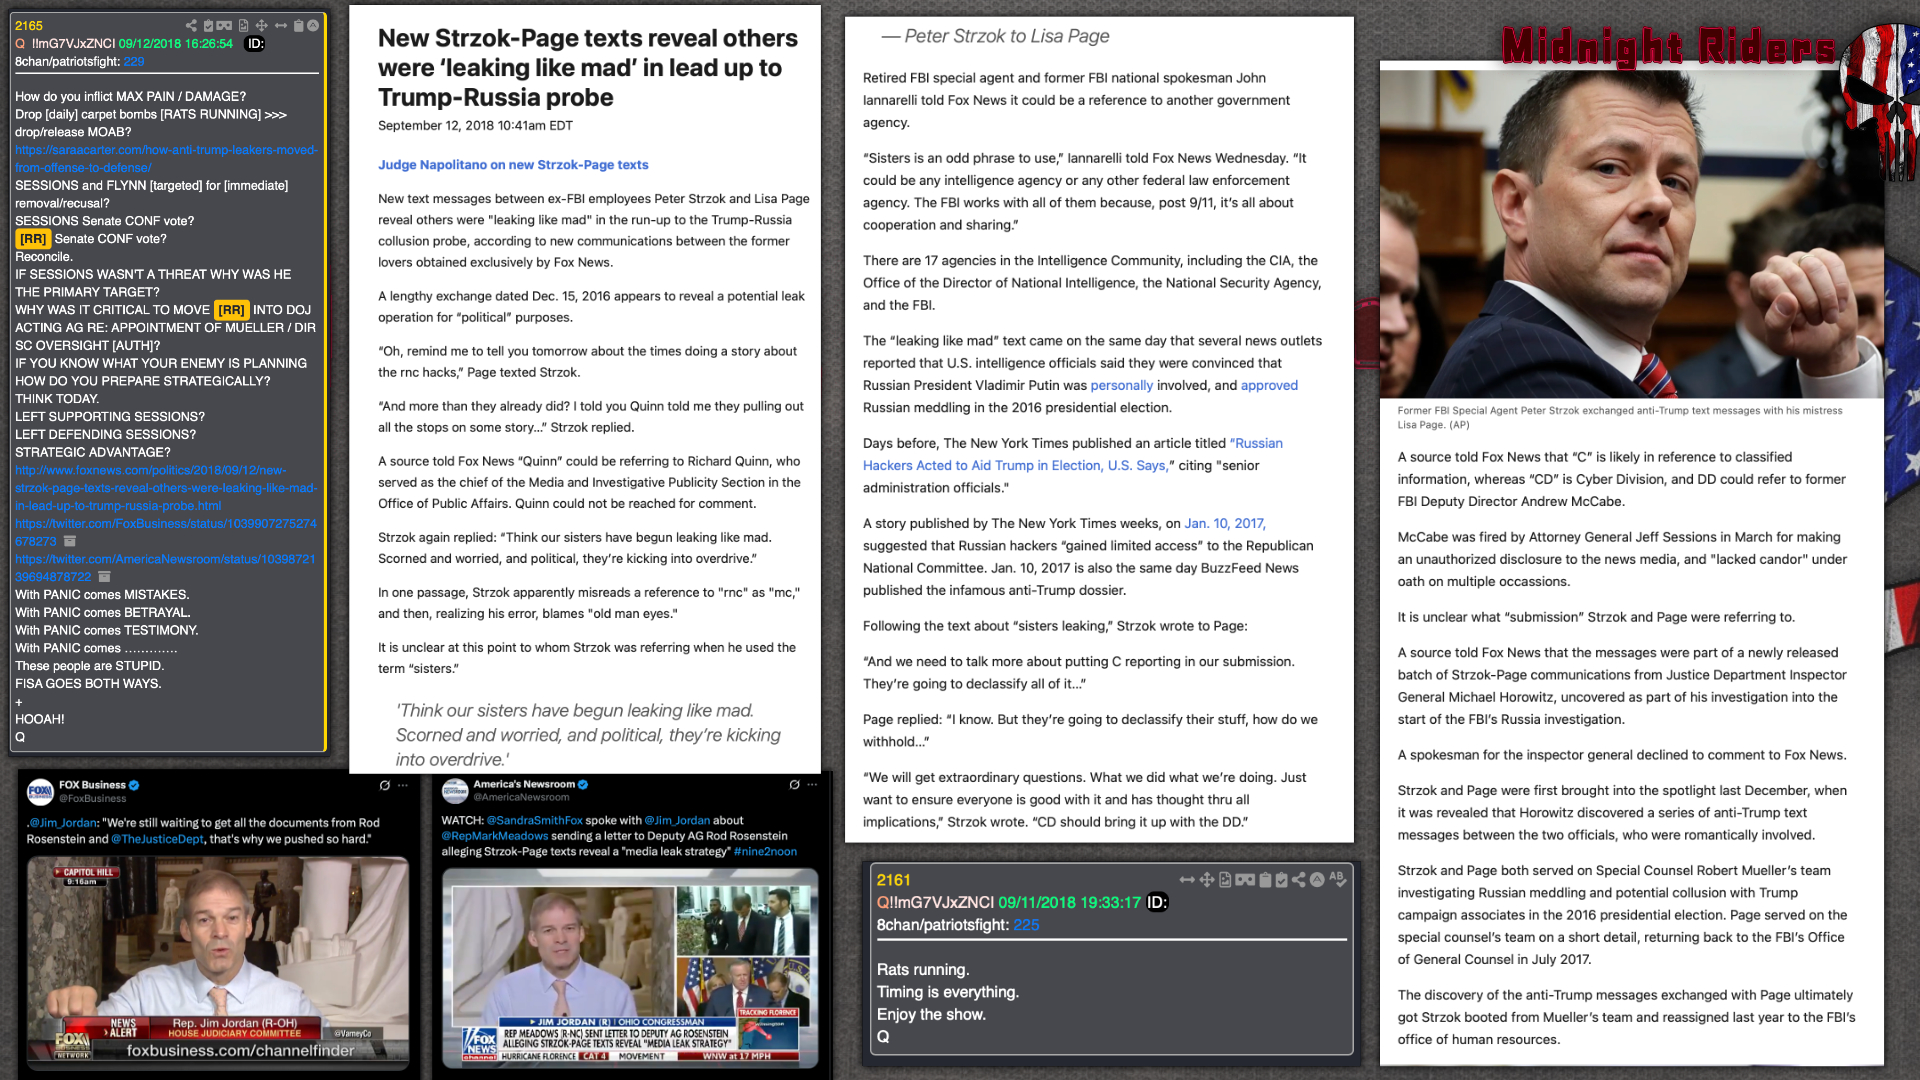Click the @Jim_Jordan mention in FOX Business tweet
Viewport: 1920px width, 1080px height.
coord(64,823)
